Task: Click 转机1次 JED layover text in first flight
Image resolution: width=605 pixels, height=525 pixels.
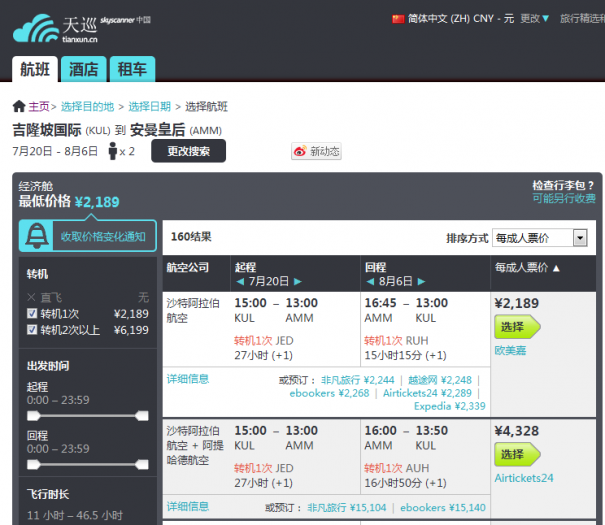Action: 264,341
